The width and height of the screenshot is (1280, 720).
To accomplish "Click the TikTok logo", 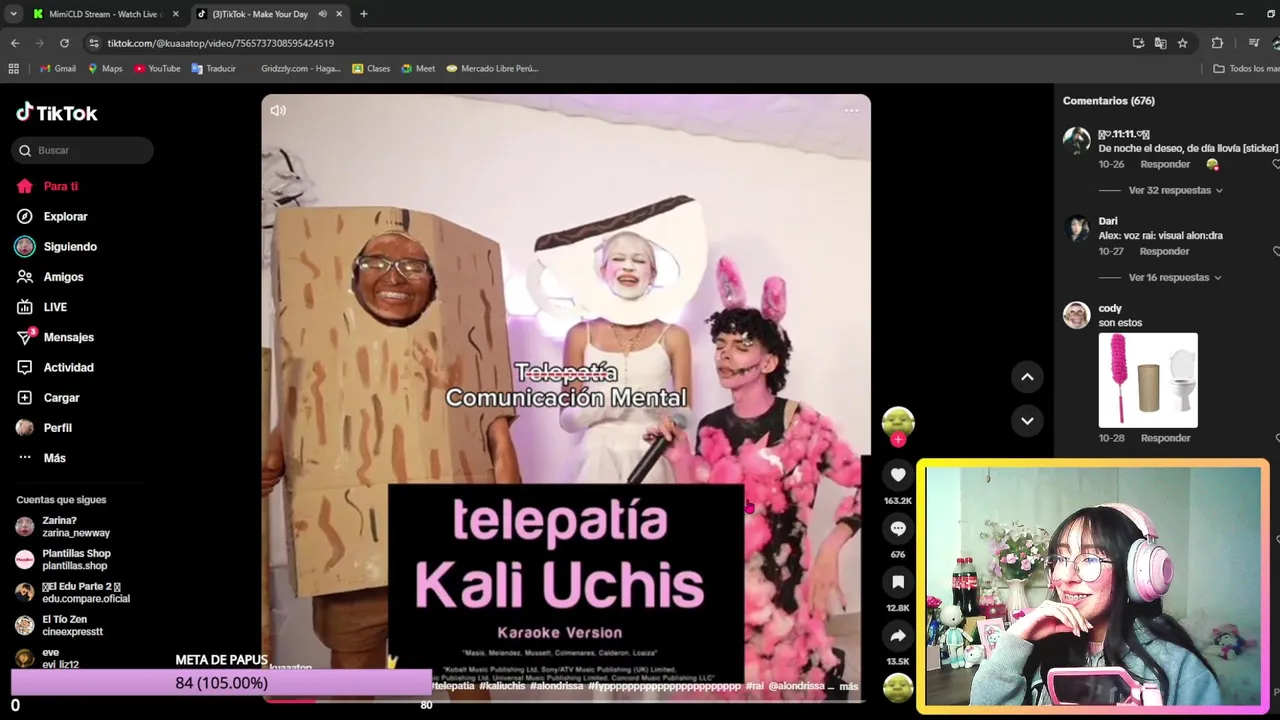I will 57,112.
